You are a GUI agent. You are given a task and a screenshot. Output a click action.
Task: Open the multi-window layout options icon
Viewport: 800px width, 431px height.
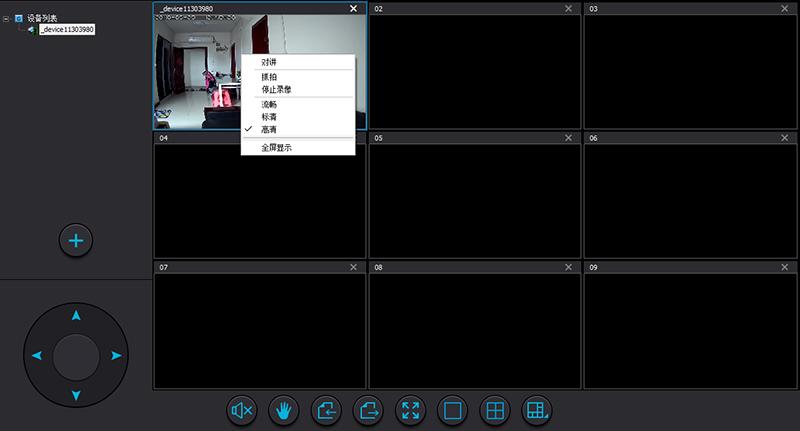[537, 411]
